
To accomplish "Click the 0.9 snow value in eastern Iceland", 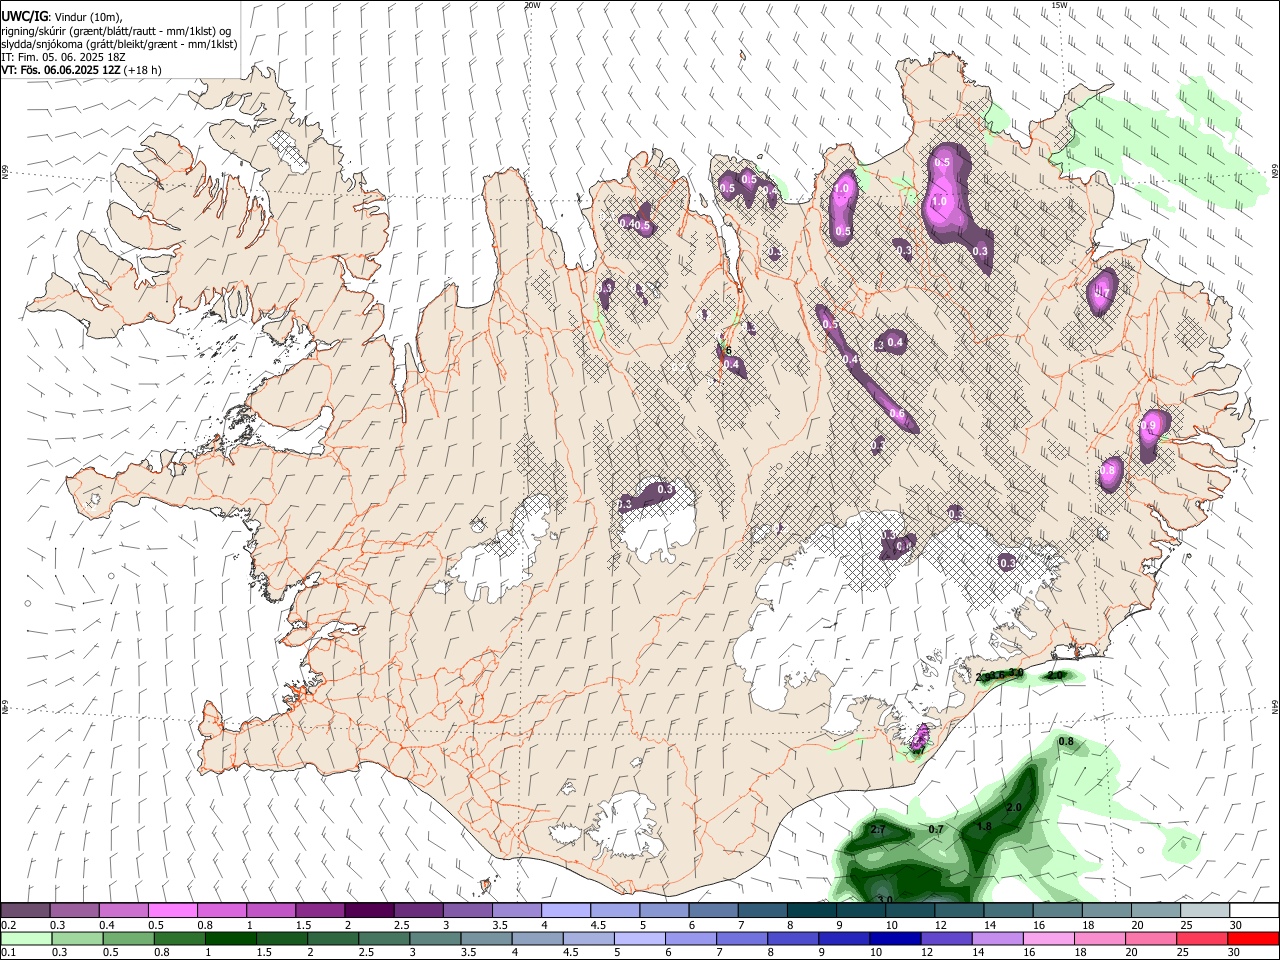I will [1149, 426].
